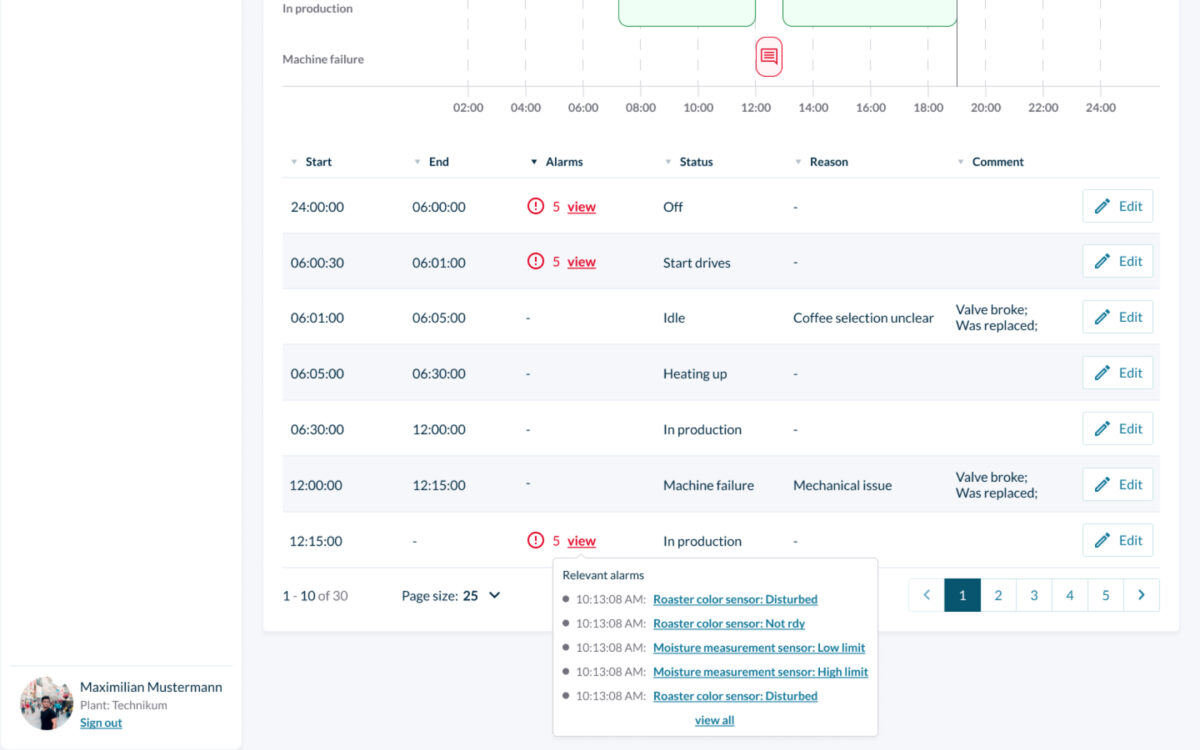
Task: Open the Page size dropdown
Action: [452, 595]
